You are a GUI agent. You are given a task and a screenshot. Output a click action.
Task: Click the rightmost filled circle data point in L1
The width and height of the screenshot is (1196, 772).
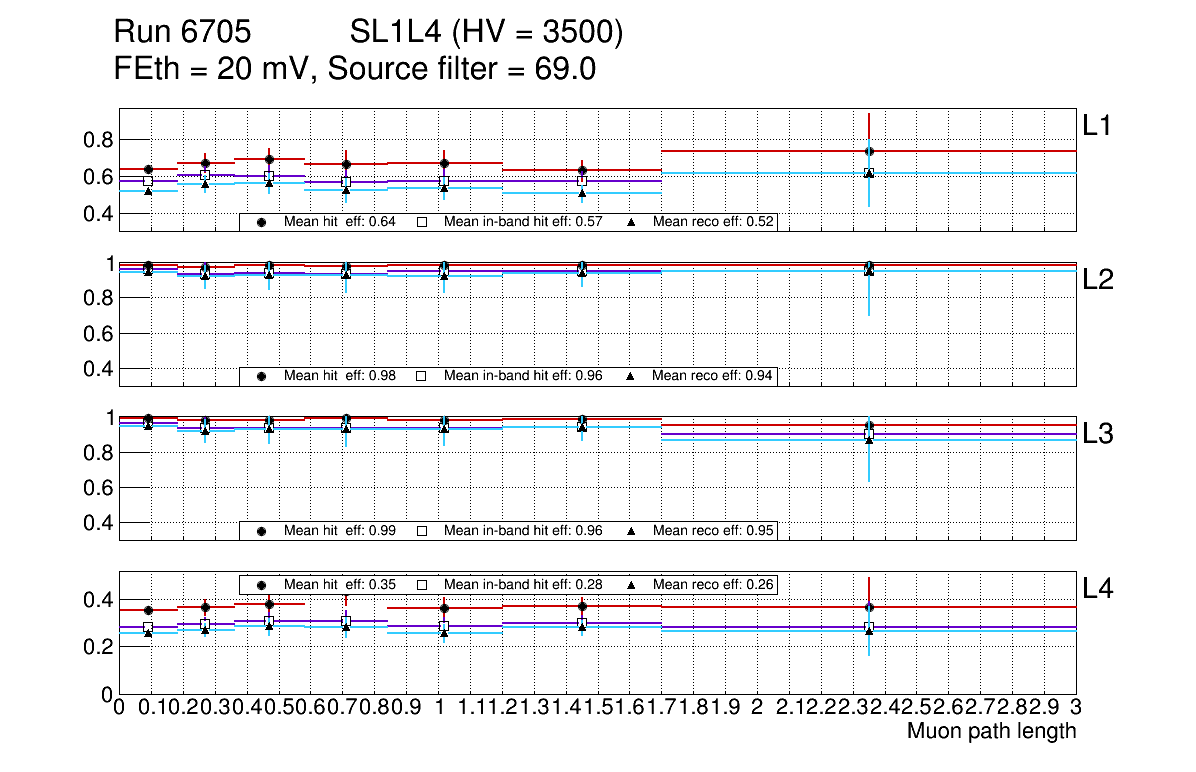pyautogui.click(x=869, y=151)
